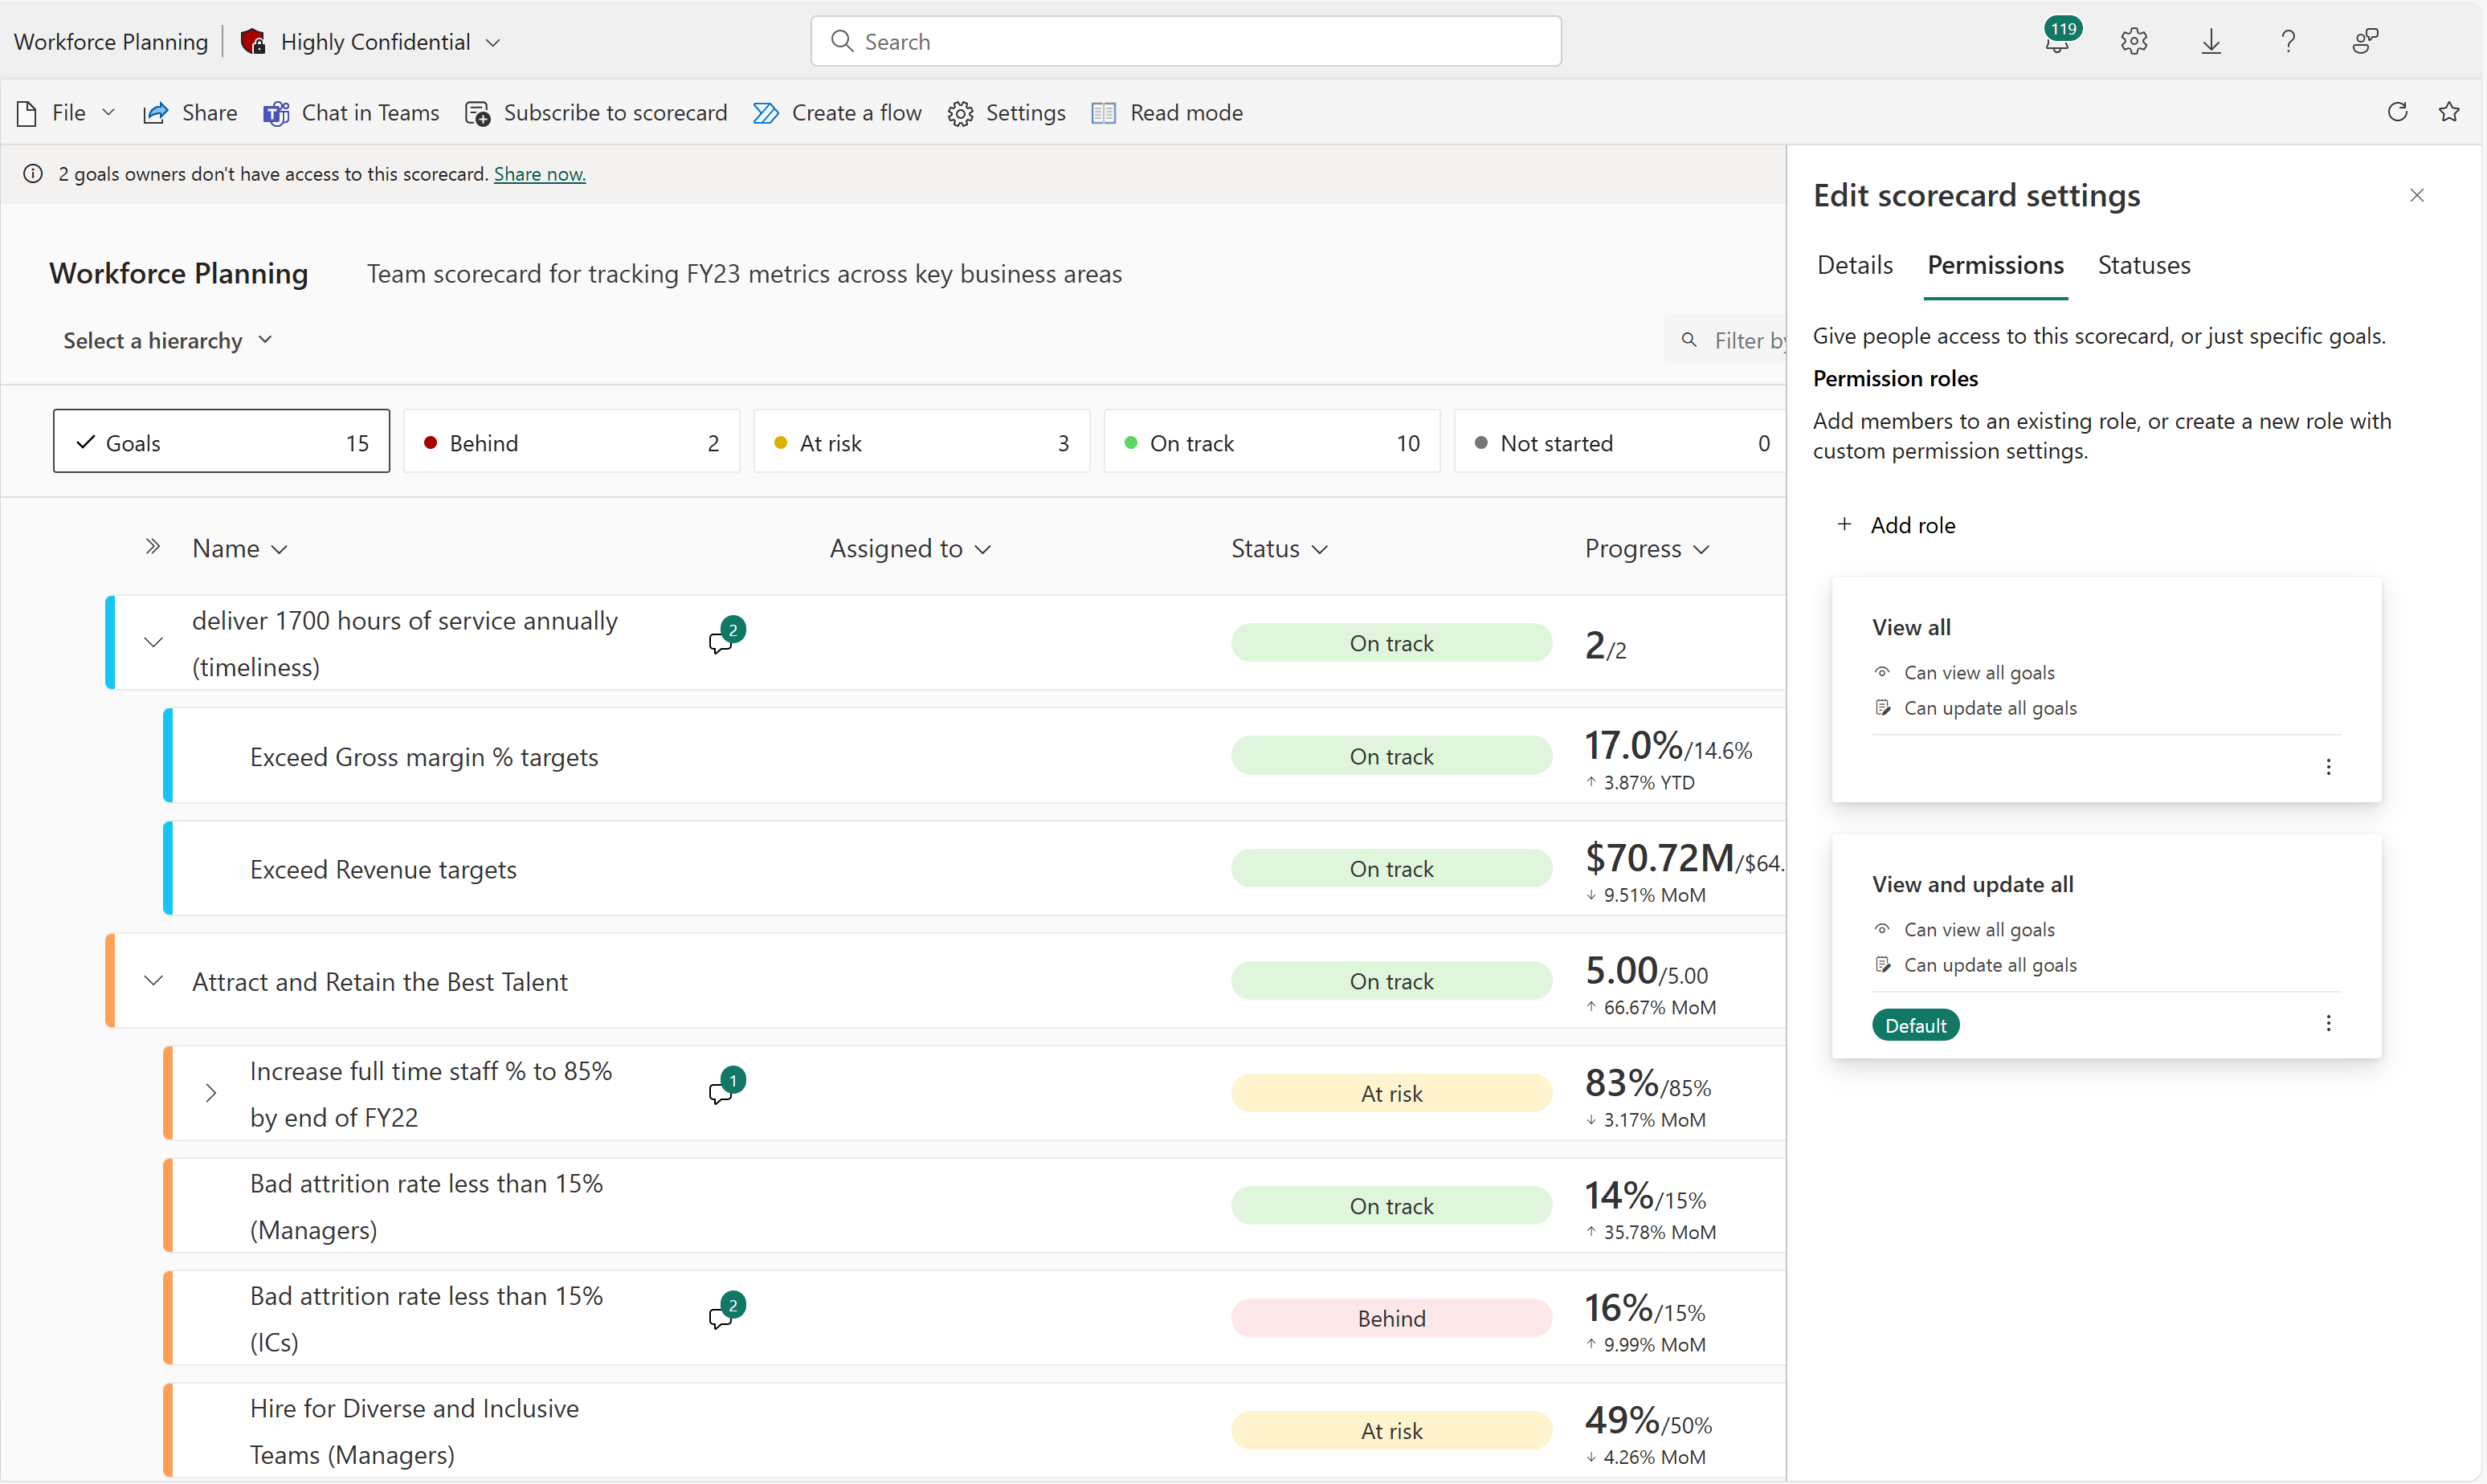Switch to the Details tab
The width and height of the screenshot is (2487, 1484).
tap(1855, 265)
